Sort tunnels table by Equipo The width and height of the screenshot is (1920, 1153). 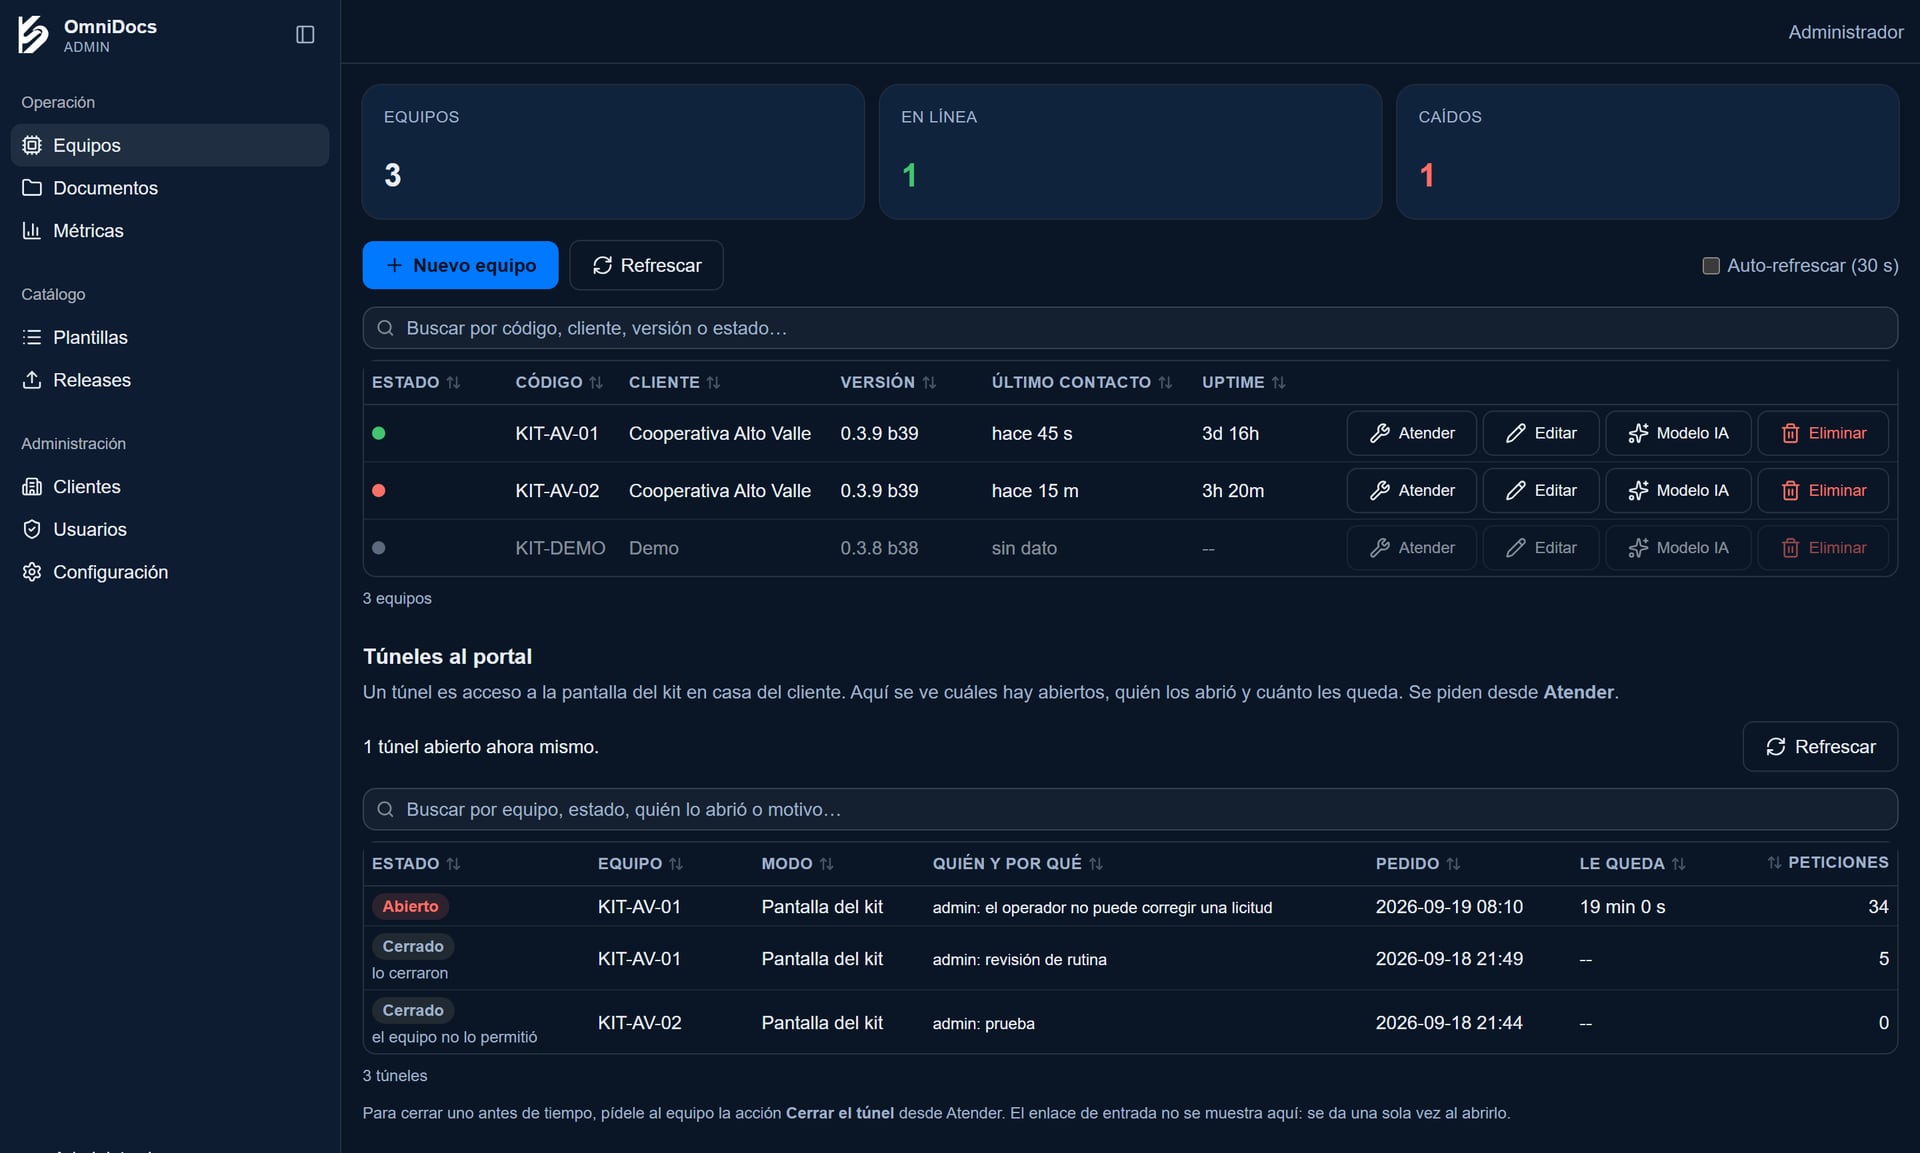[x=640, y=863]
